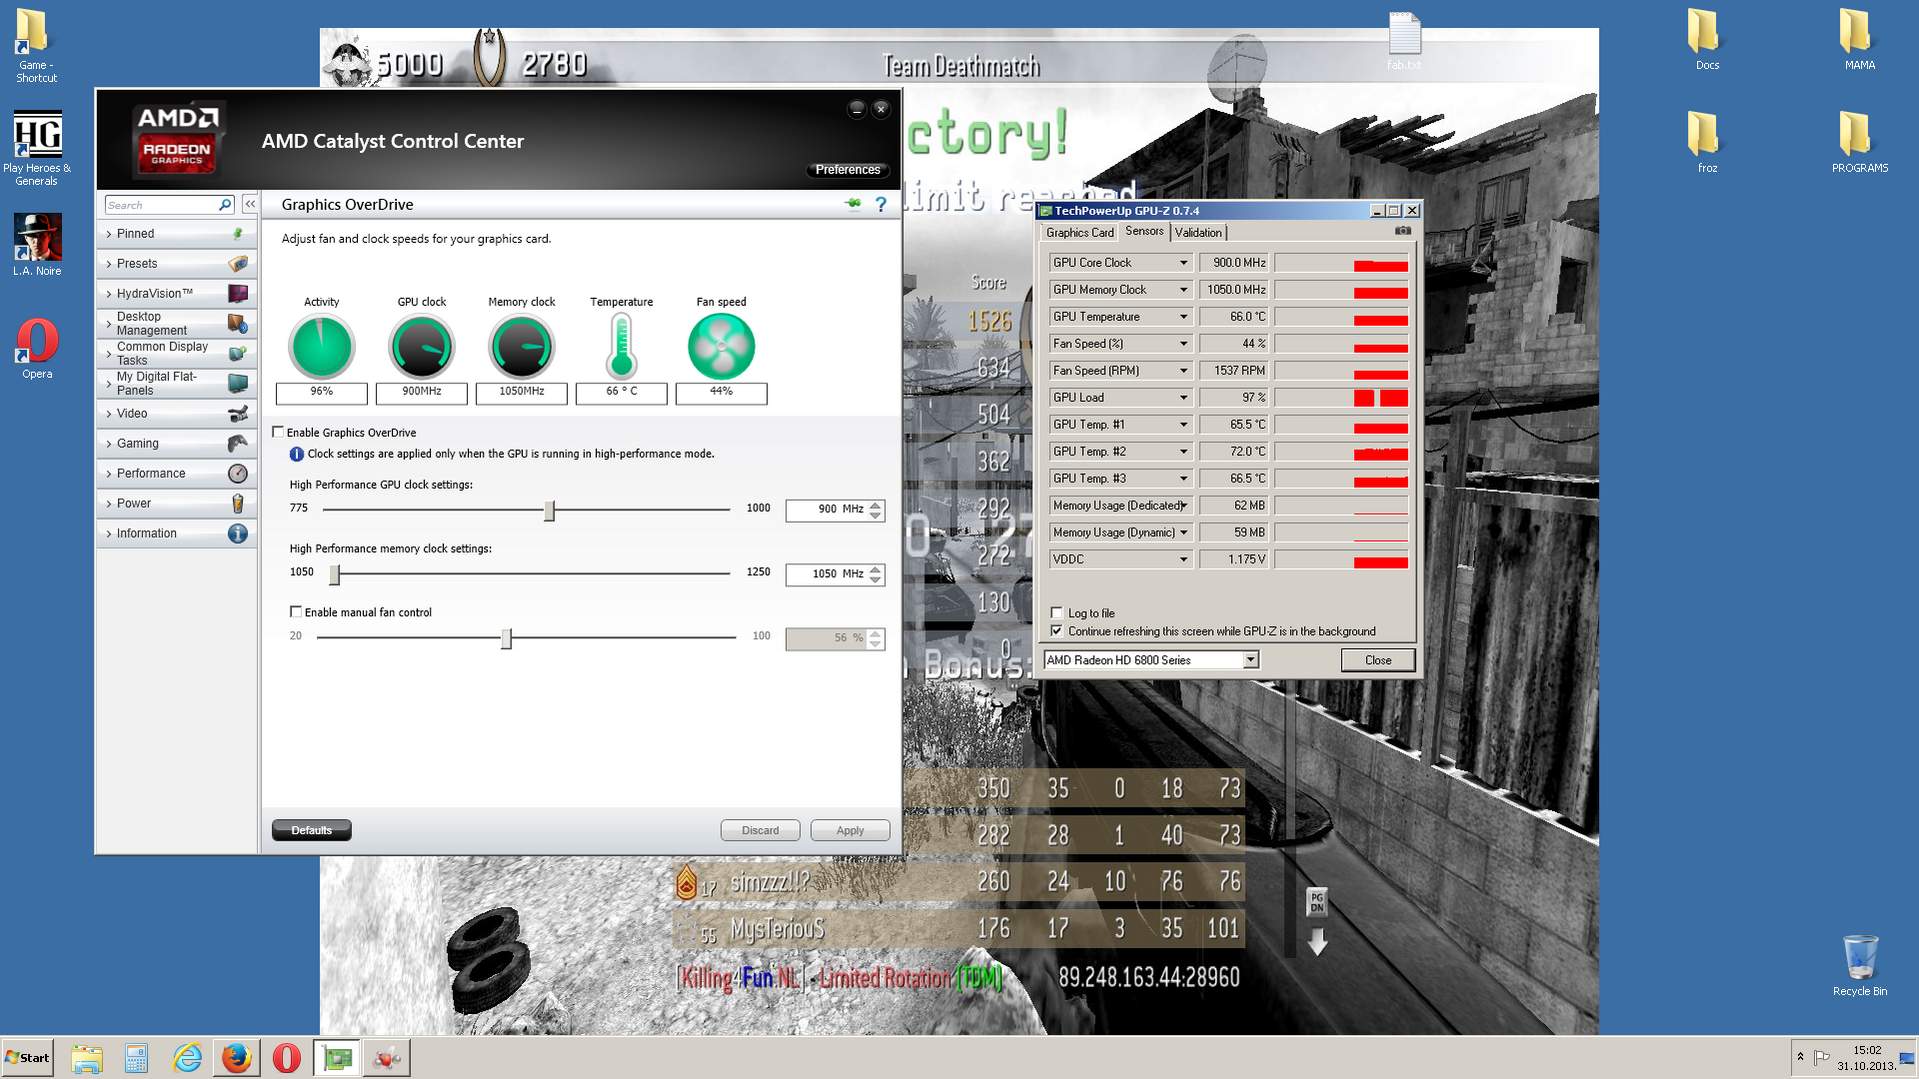Click the Information icon in sidebar
The image size is (1919, 1079).
[238, 534]
